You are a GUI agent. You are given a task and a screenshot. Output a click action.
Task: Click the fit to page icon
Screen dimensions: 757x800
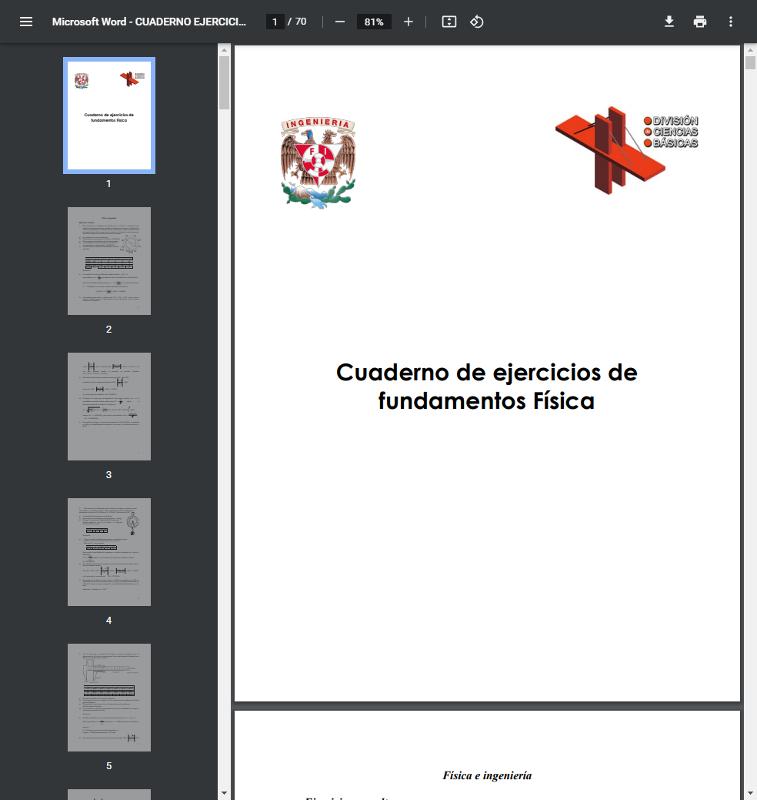coord(449,22)
